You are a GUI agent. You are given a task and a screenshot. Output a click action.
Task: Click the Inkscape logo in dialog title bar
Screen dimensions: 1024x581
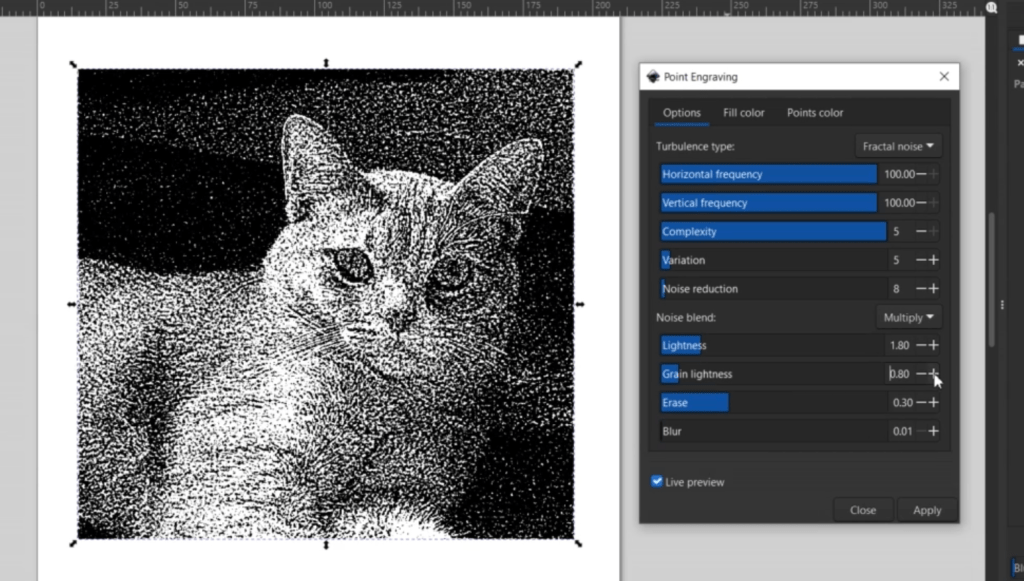click(x=653, y=77)
